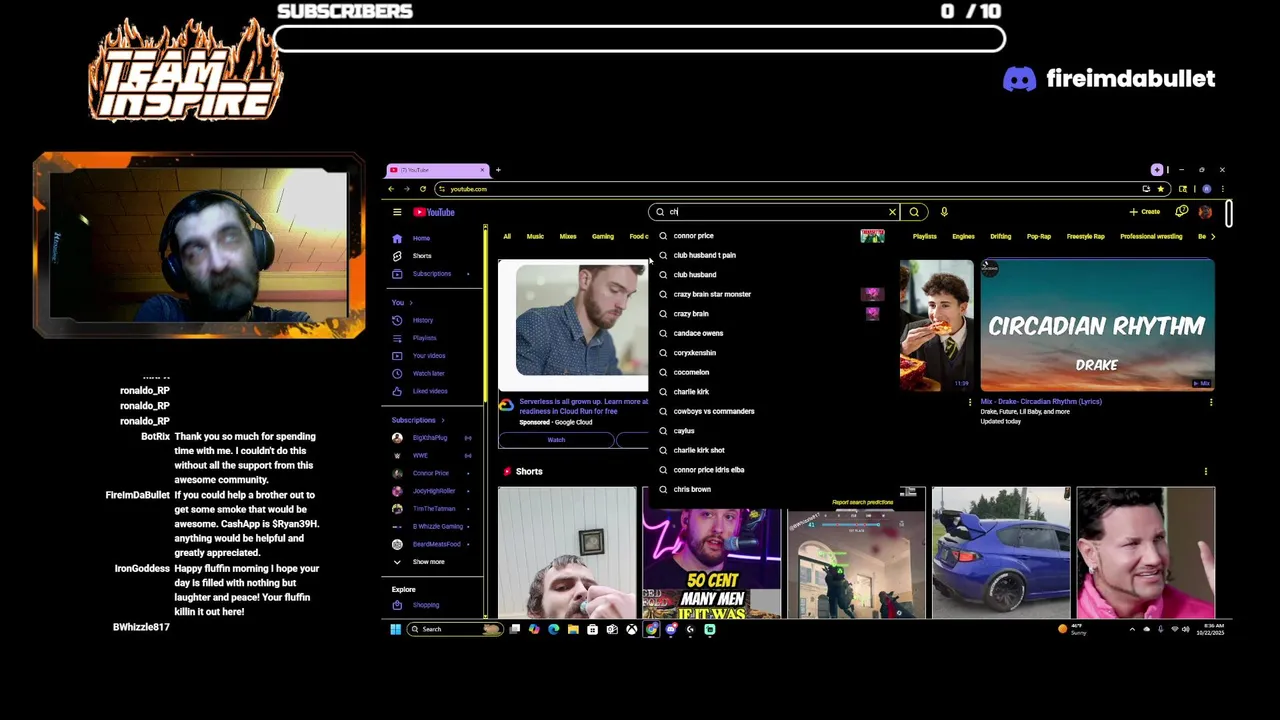Viewport: 1280px width, 720px height.
Task: Open the YouTube account avatar menu
Action: tap(1205, 212)
